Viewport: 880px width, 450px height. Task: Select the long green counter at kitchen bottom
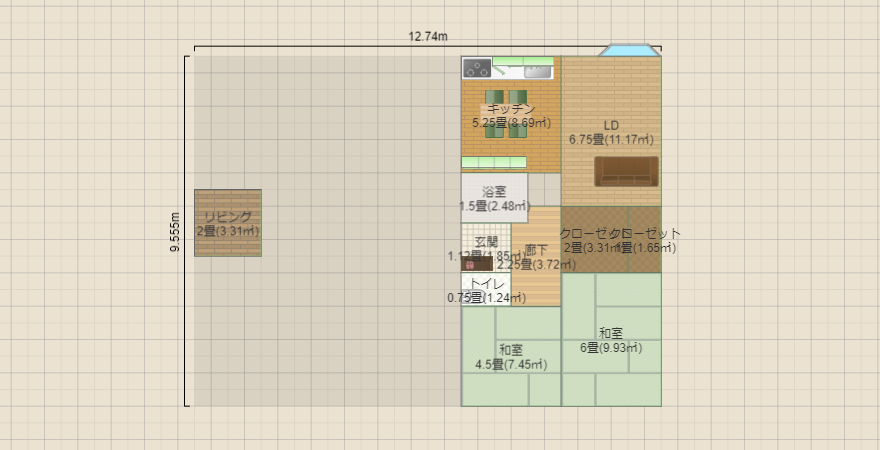[494, 162]
